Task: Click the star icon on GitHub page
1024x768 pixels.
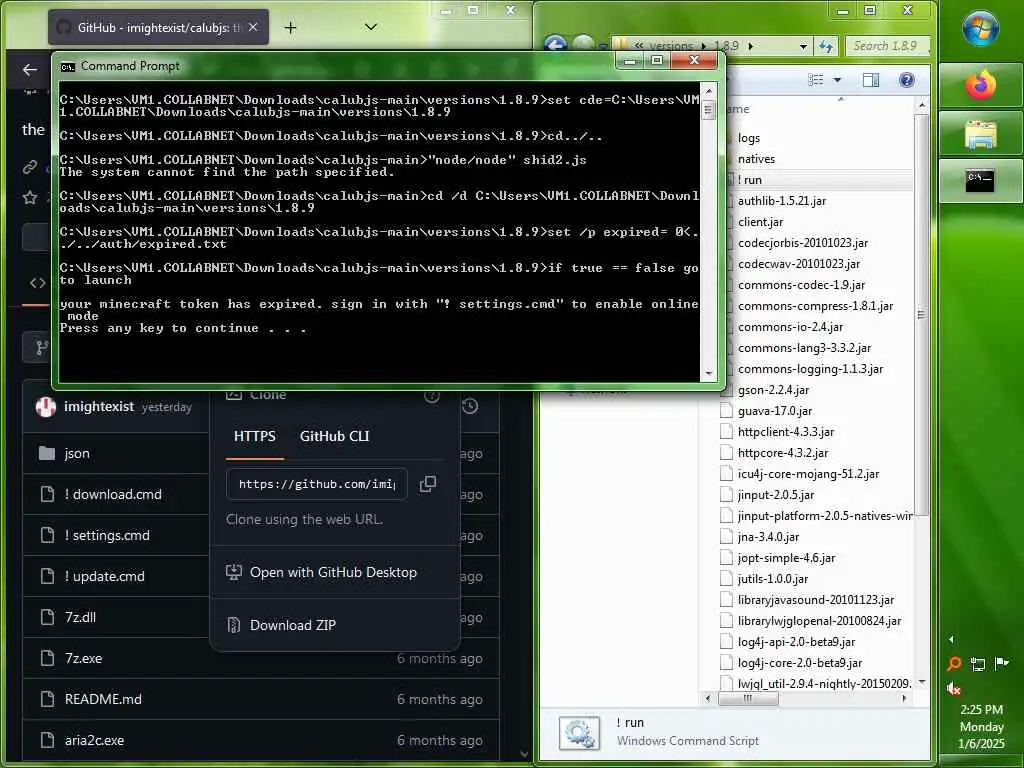Action: pyautogui.click(x=30, y=197)
